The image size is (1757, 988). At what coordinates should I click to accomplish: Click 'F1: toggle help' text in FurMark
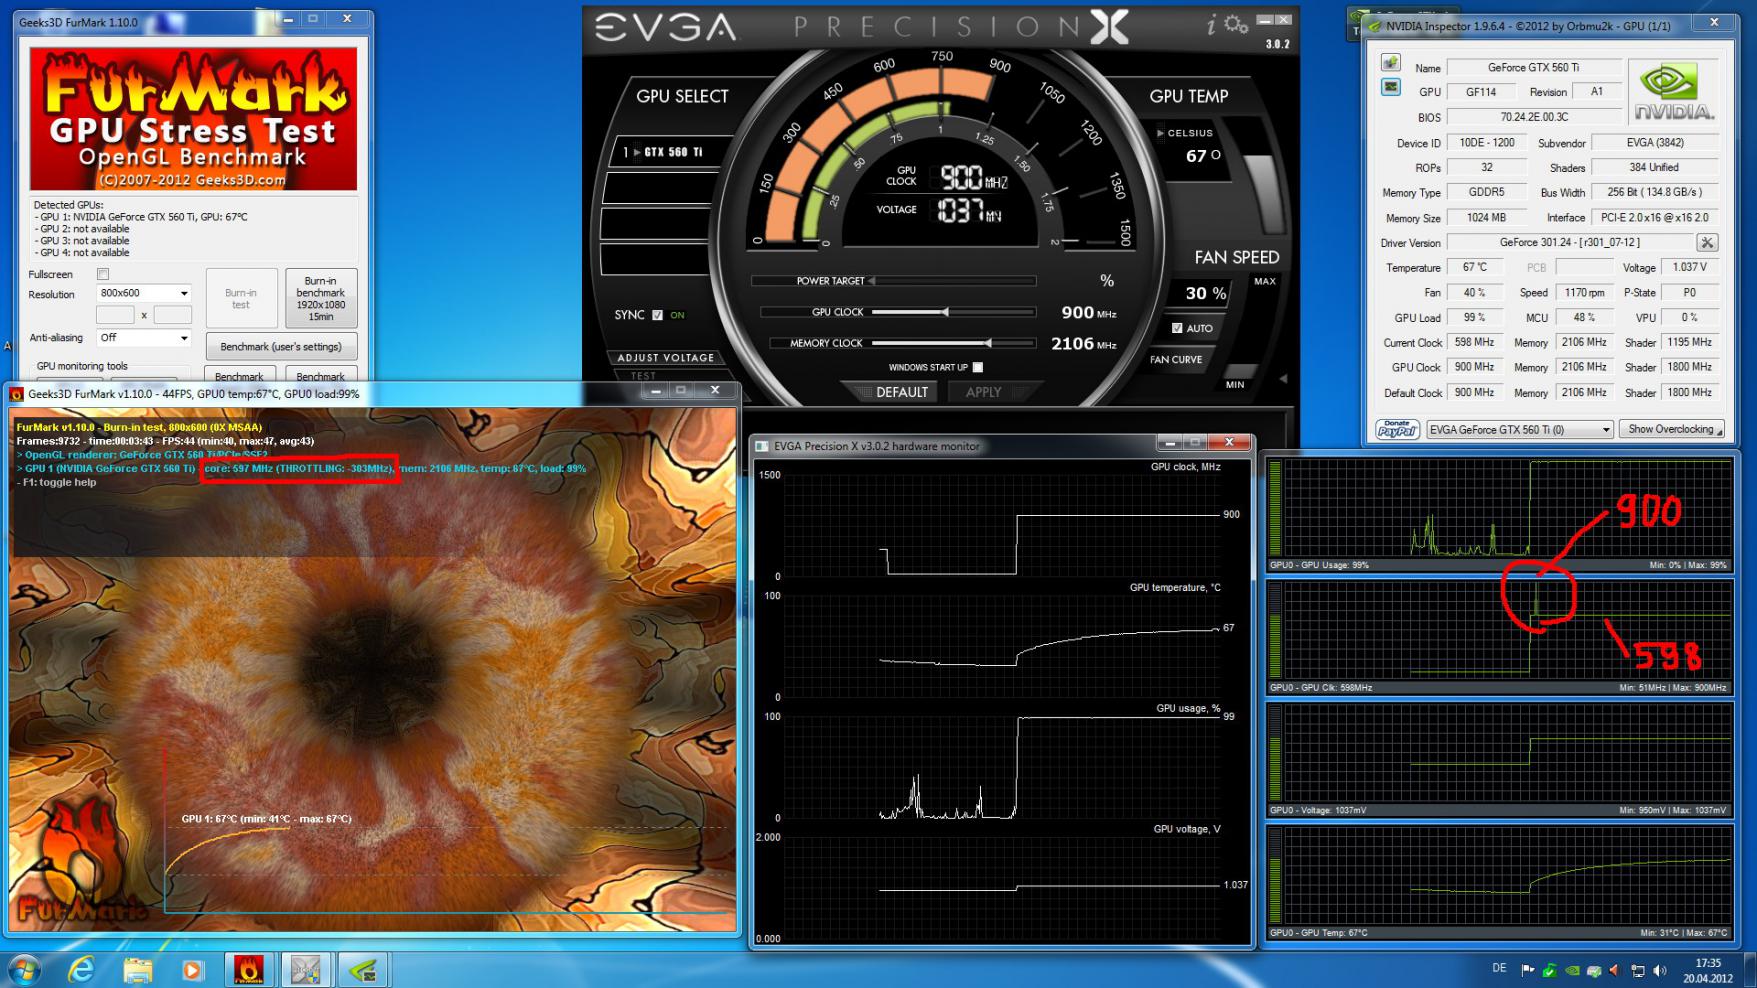(60, 482)
